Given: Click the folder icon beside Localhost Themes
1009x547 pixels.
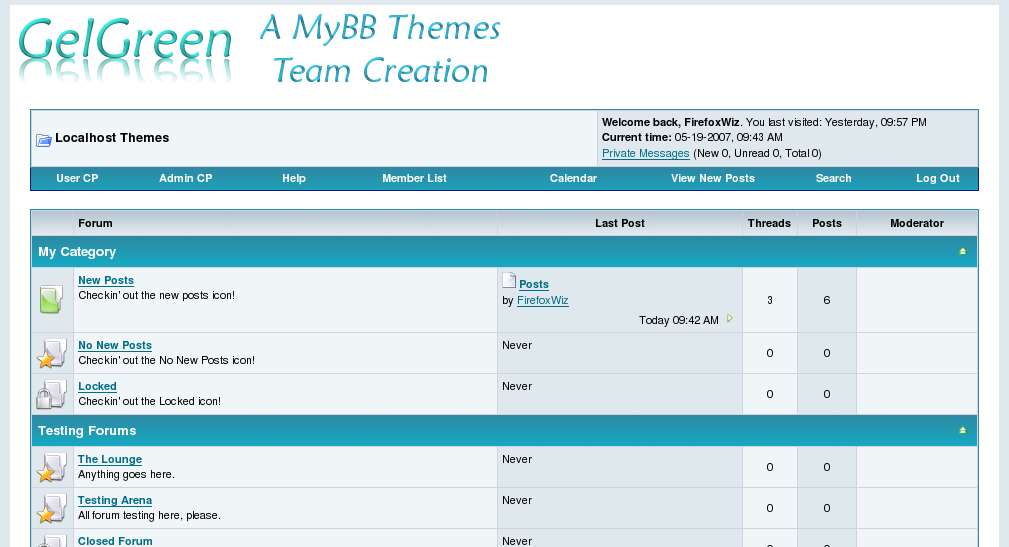Looking at the screenshot, I should [44, 139].
